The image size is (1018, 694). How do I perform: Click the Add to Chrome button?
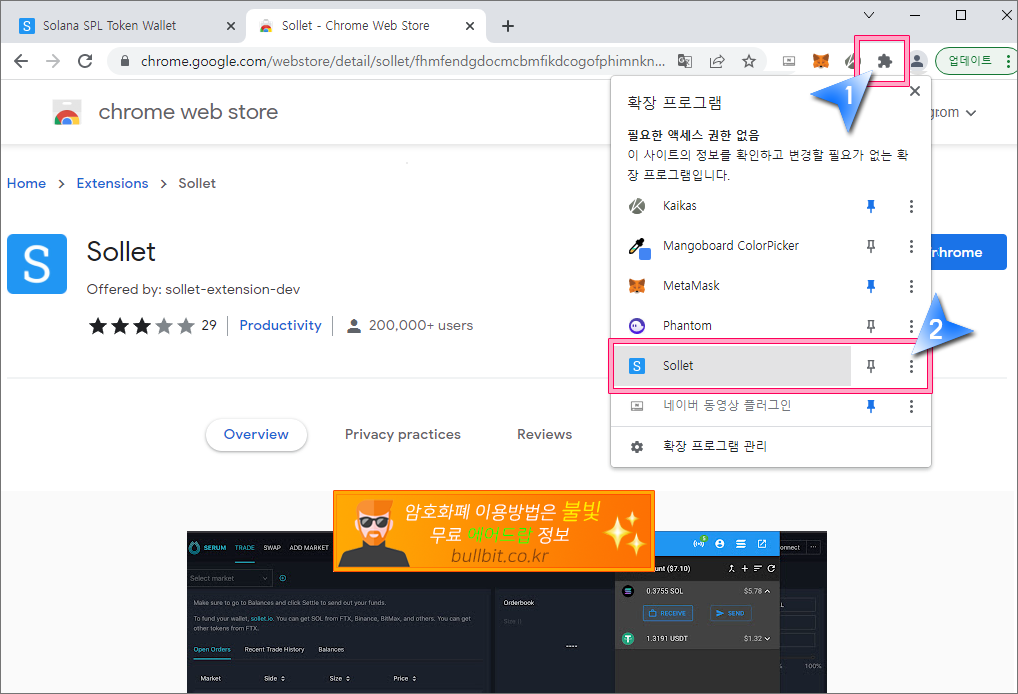pos(969,252)
